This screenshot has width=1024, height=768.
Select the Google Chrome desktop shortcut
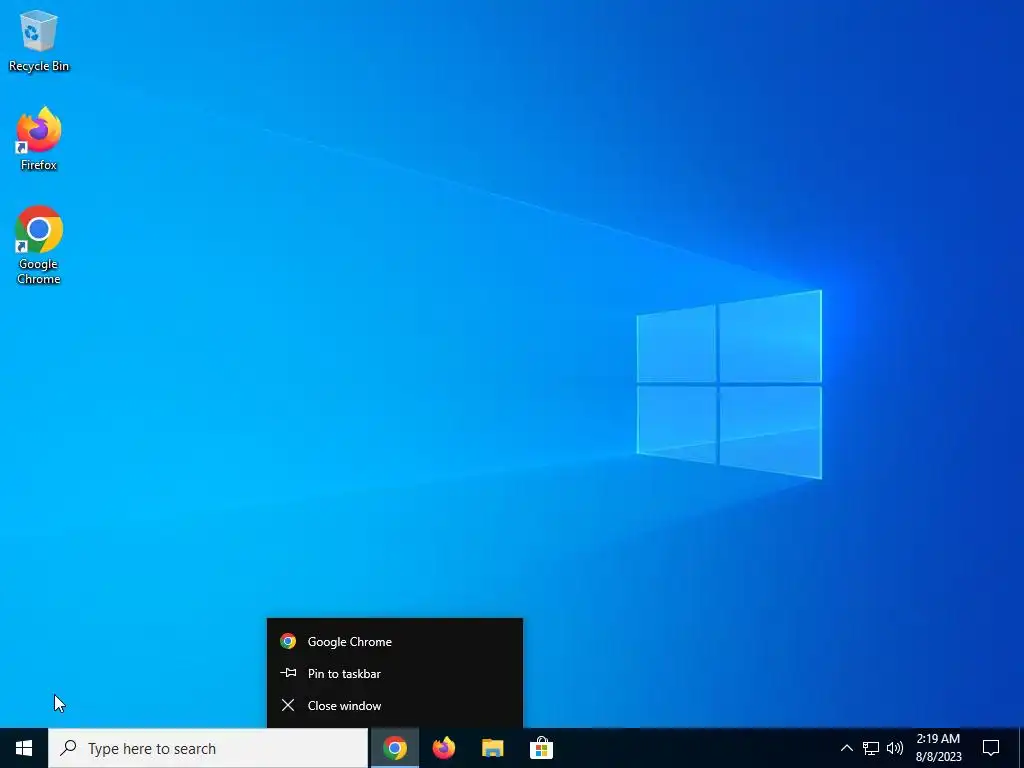[x=39, y=246]
